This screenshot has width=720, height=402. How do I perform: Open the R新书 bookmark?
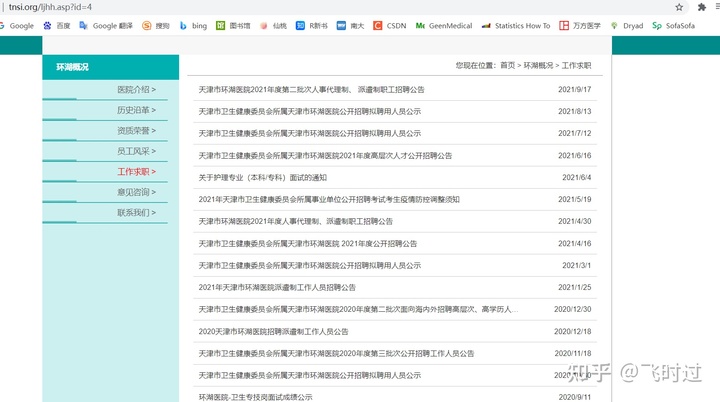(312, 26)
